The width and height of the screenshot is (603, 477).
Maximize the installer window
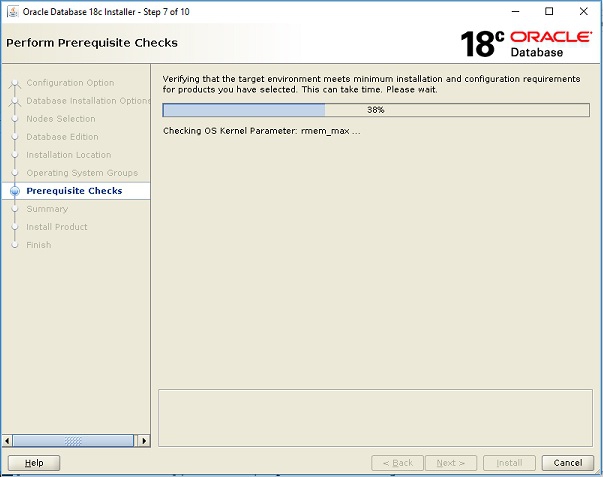(549, 12)
